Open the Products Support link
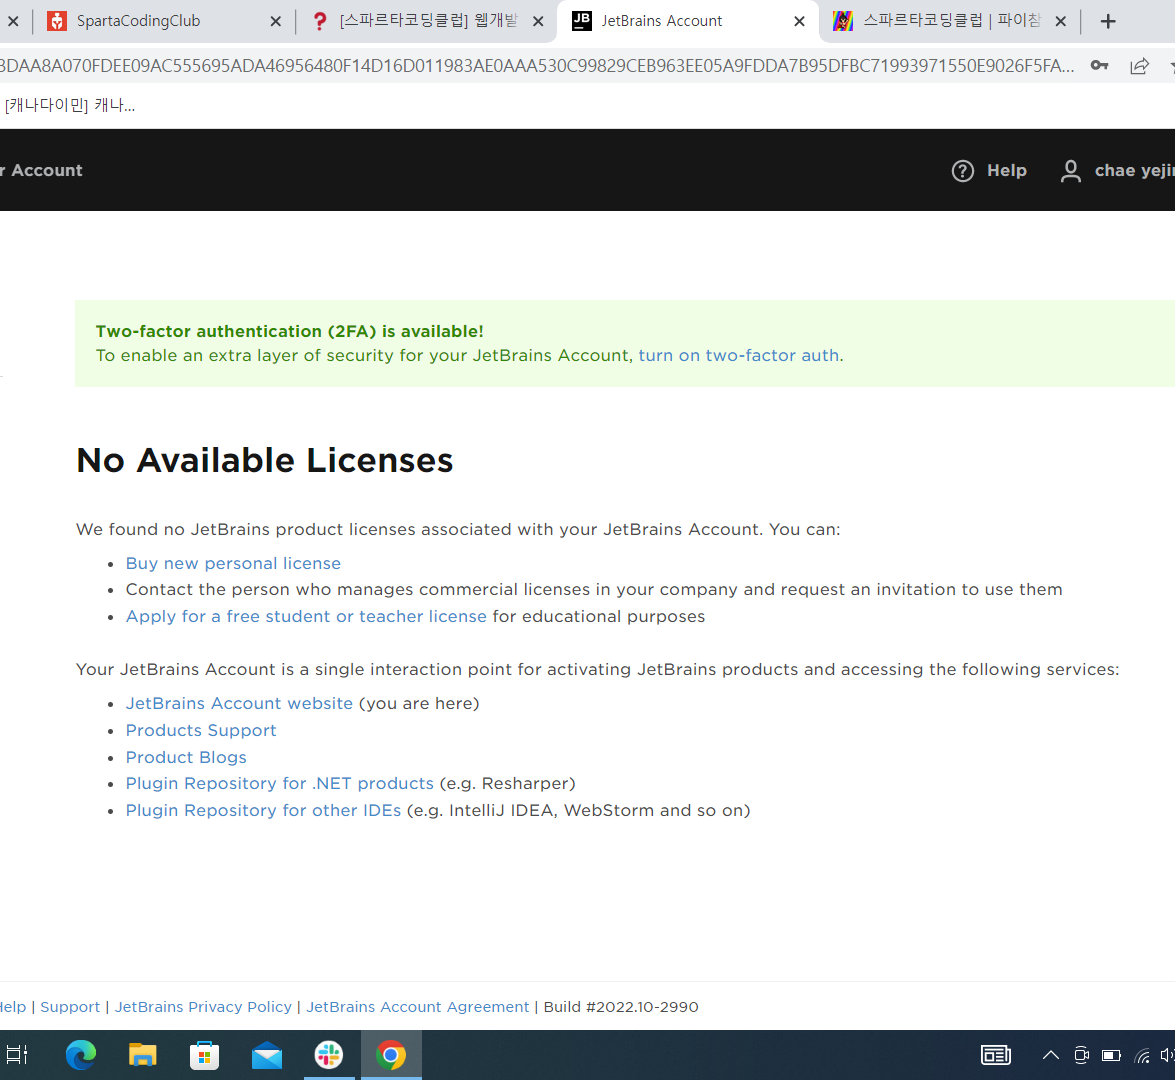1175x1080 pixels. (x=201, y=730)
